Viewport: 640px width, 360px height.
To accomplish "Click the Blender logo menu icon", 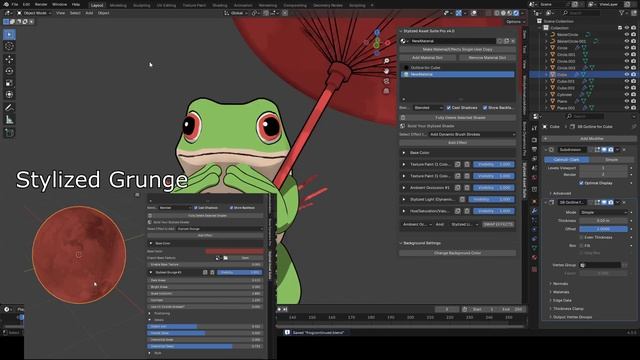I will click(6, 4).
